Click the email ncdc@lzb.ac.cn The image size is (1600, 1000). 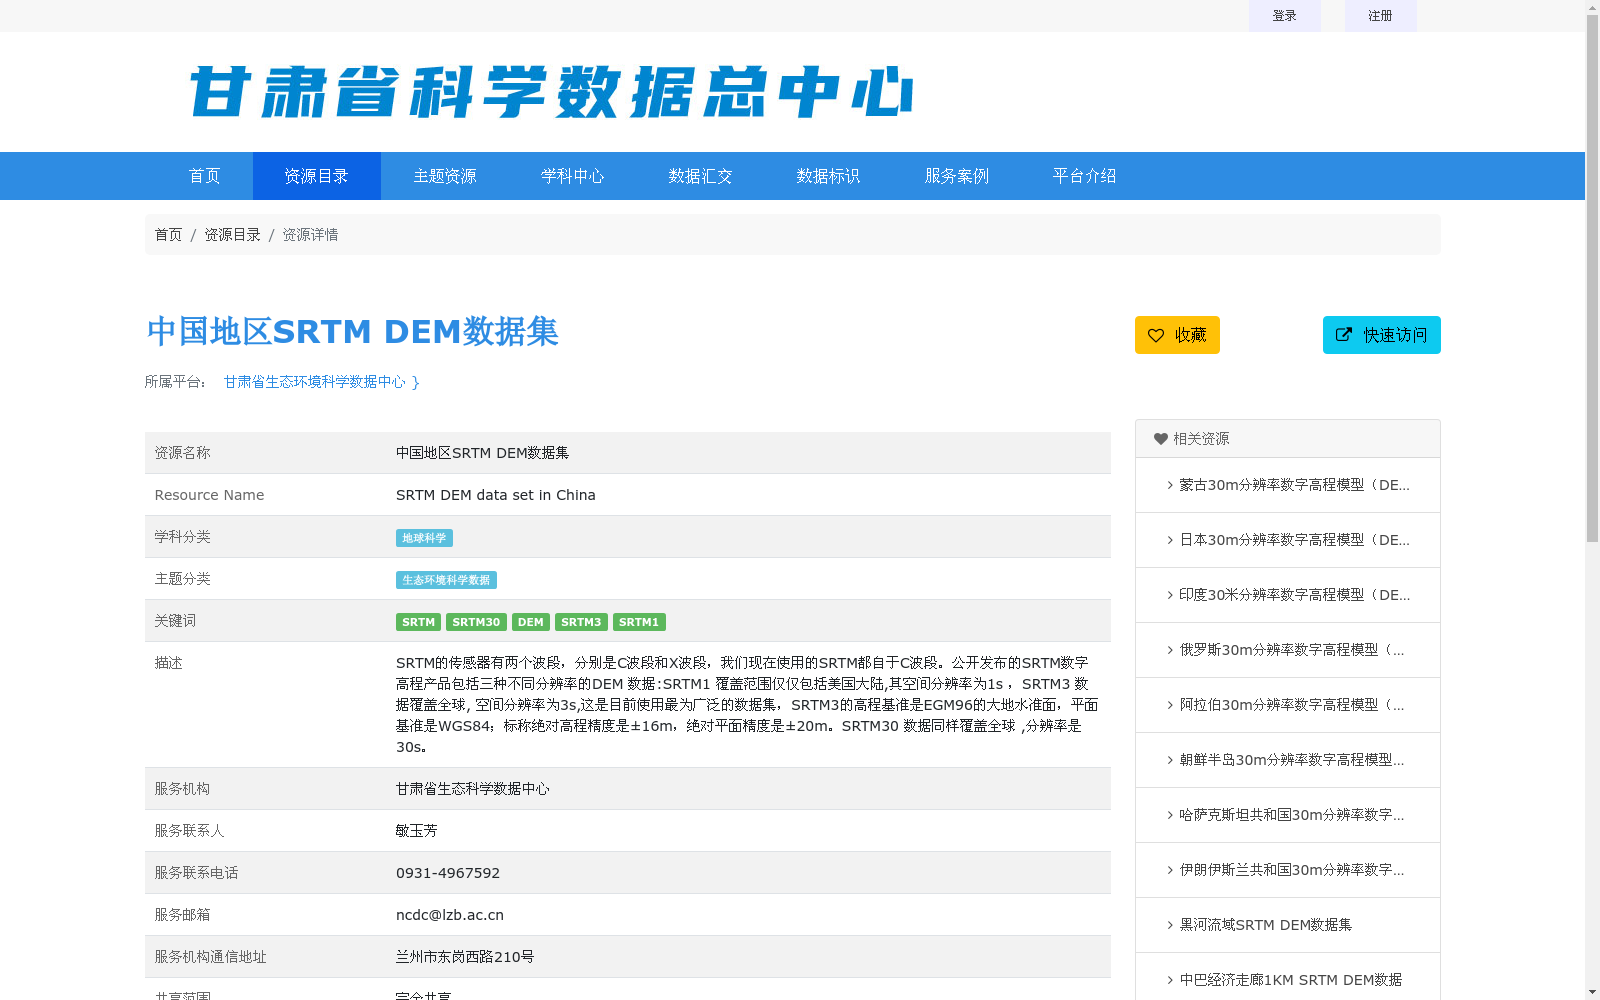(x=450, y=915)
